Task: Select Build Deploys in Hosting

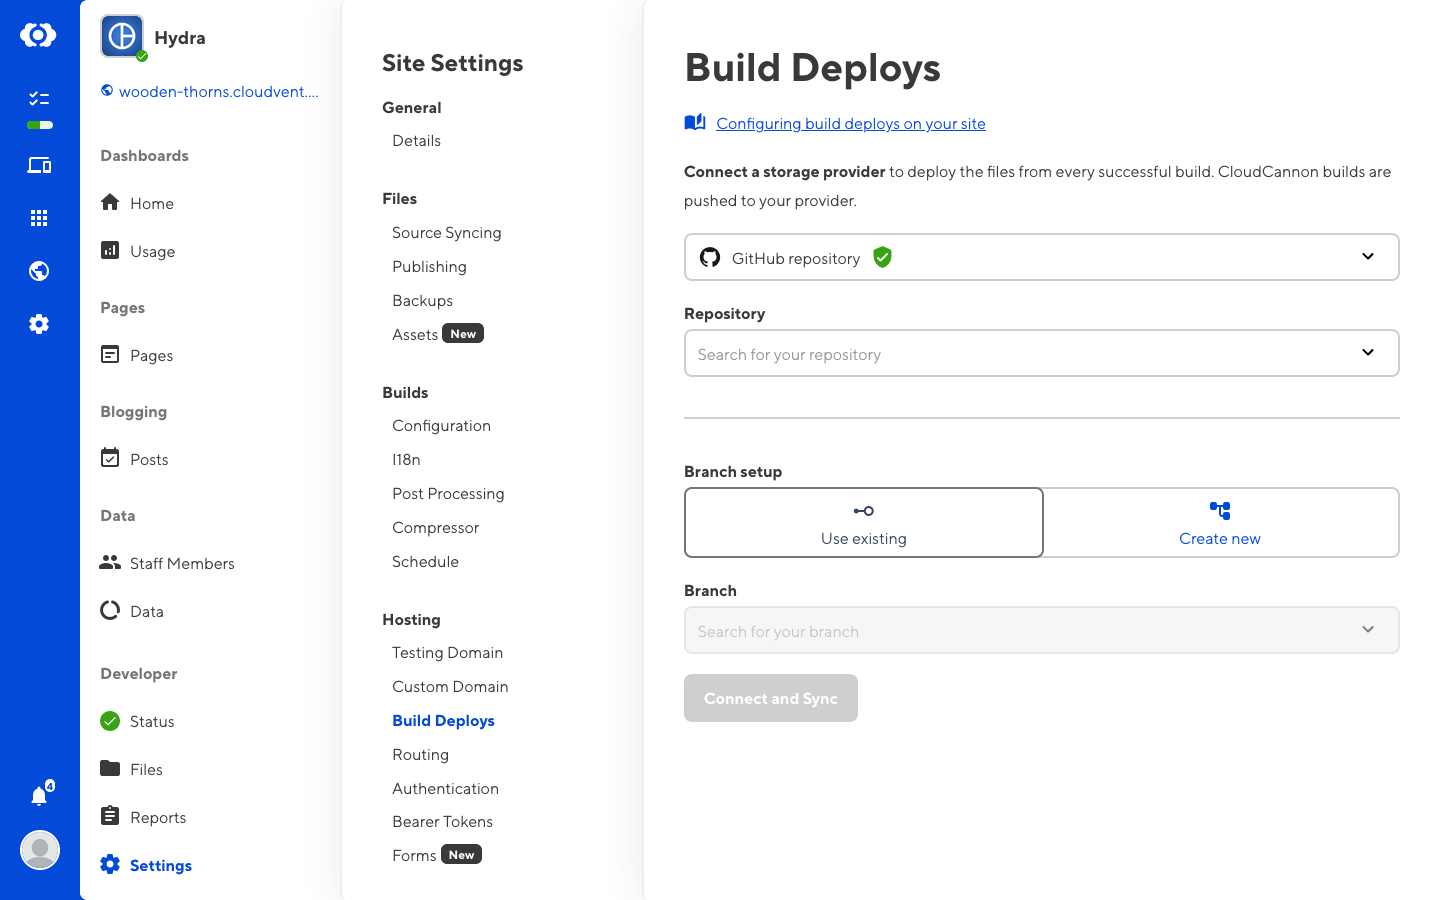Action: [x=443, y=721]
